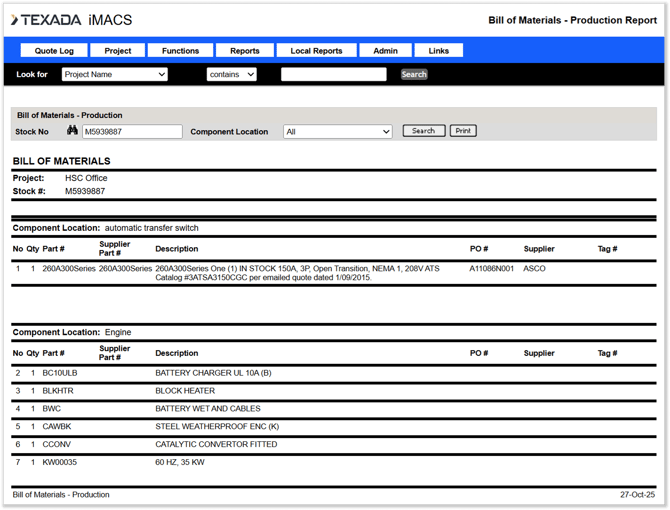Click the Look for search text field
Screen dimensions: 670x510
(x=333, y=74)
